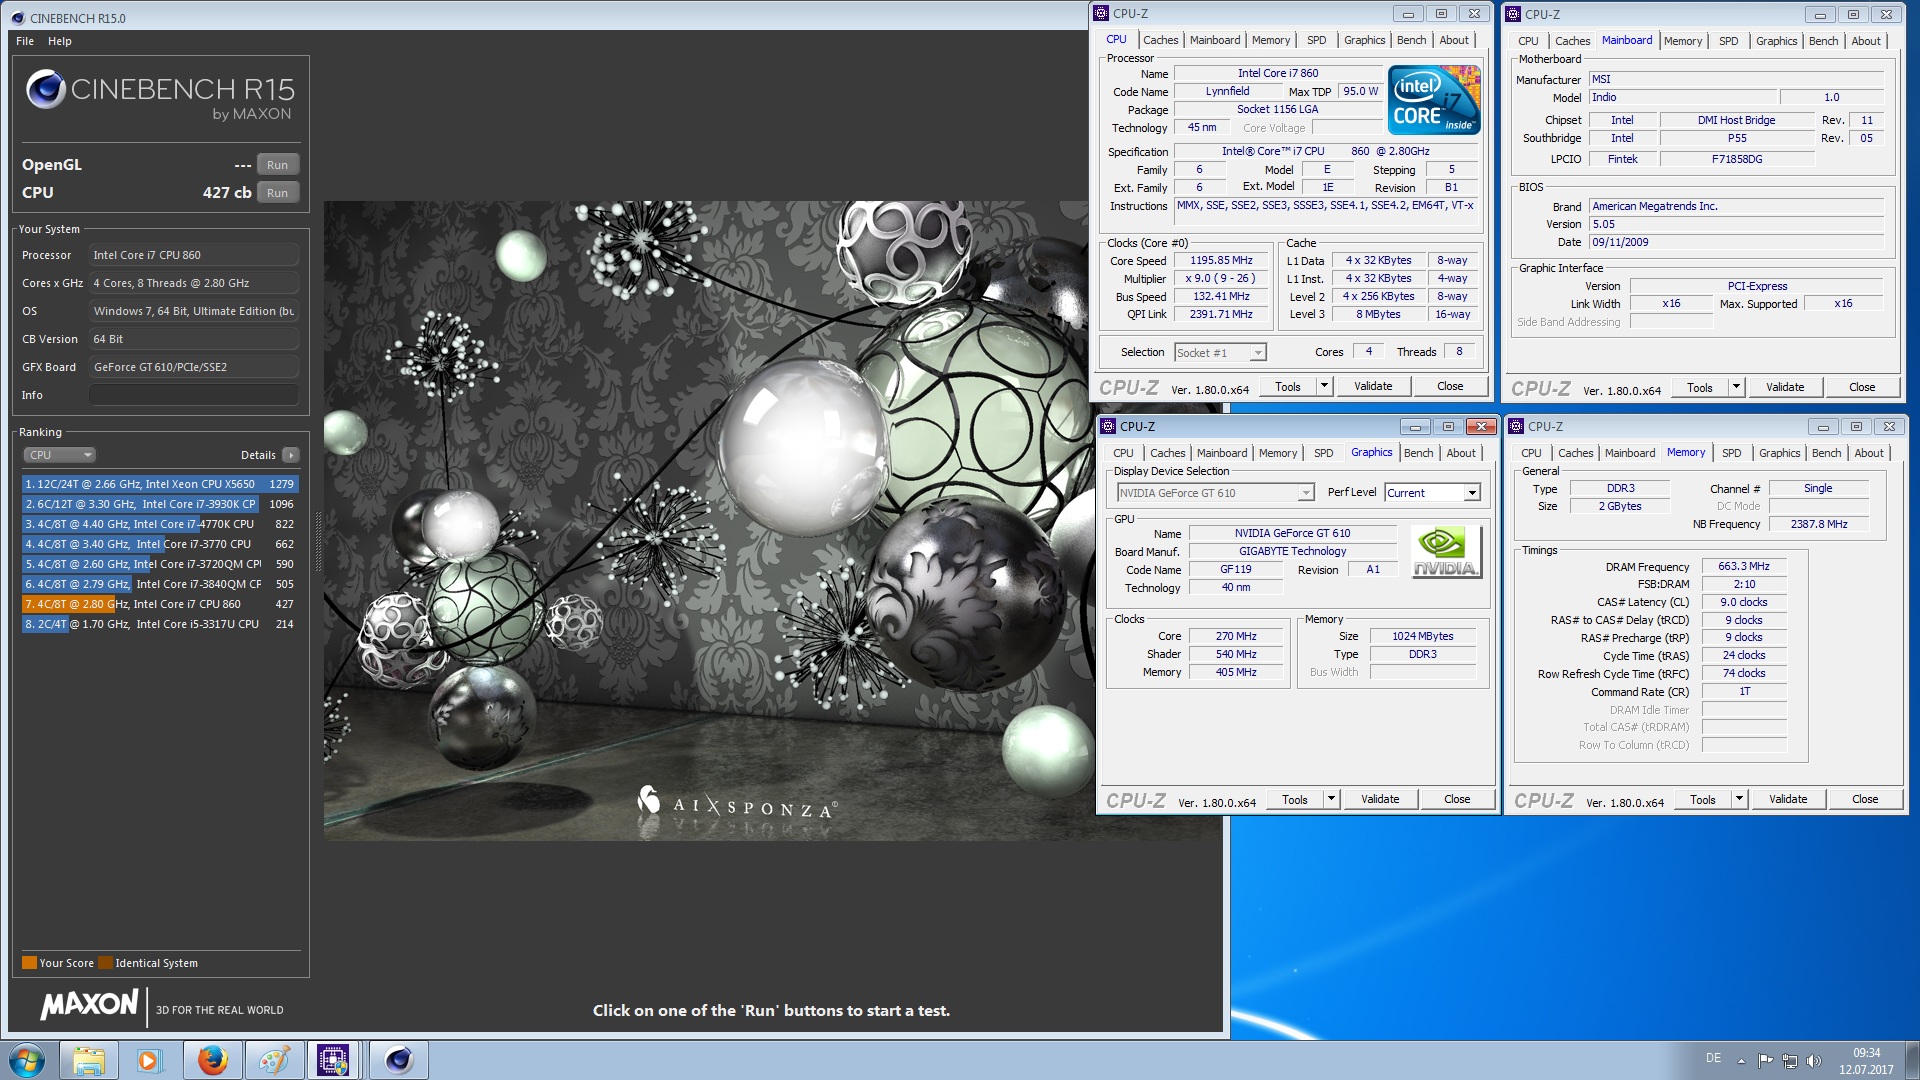Expand ranking Details arrow button
The width and height of the screenshot is (1920, 1080).
(x=291, y=455)
